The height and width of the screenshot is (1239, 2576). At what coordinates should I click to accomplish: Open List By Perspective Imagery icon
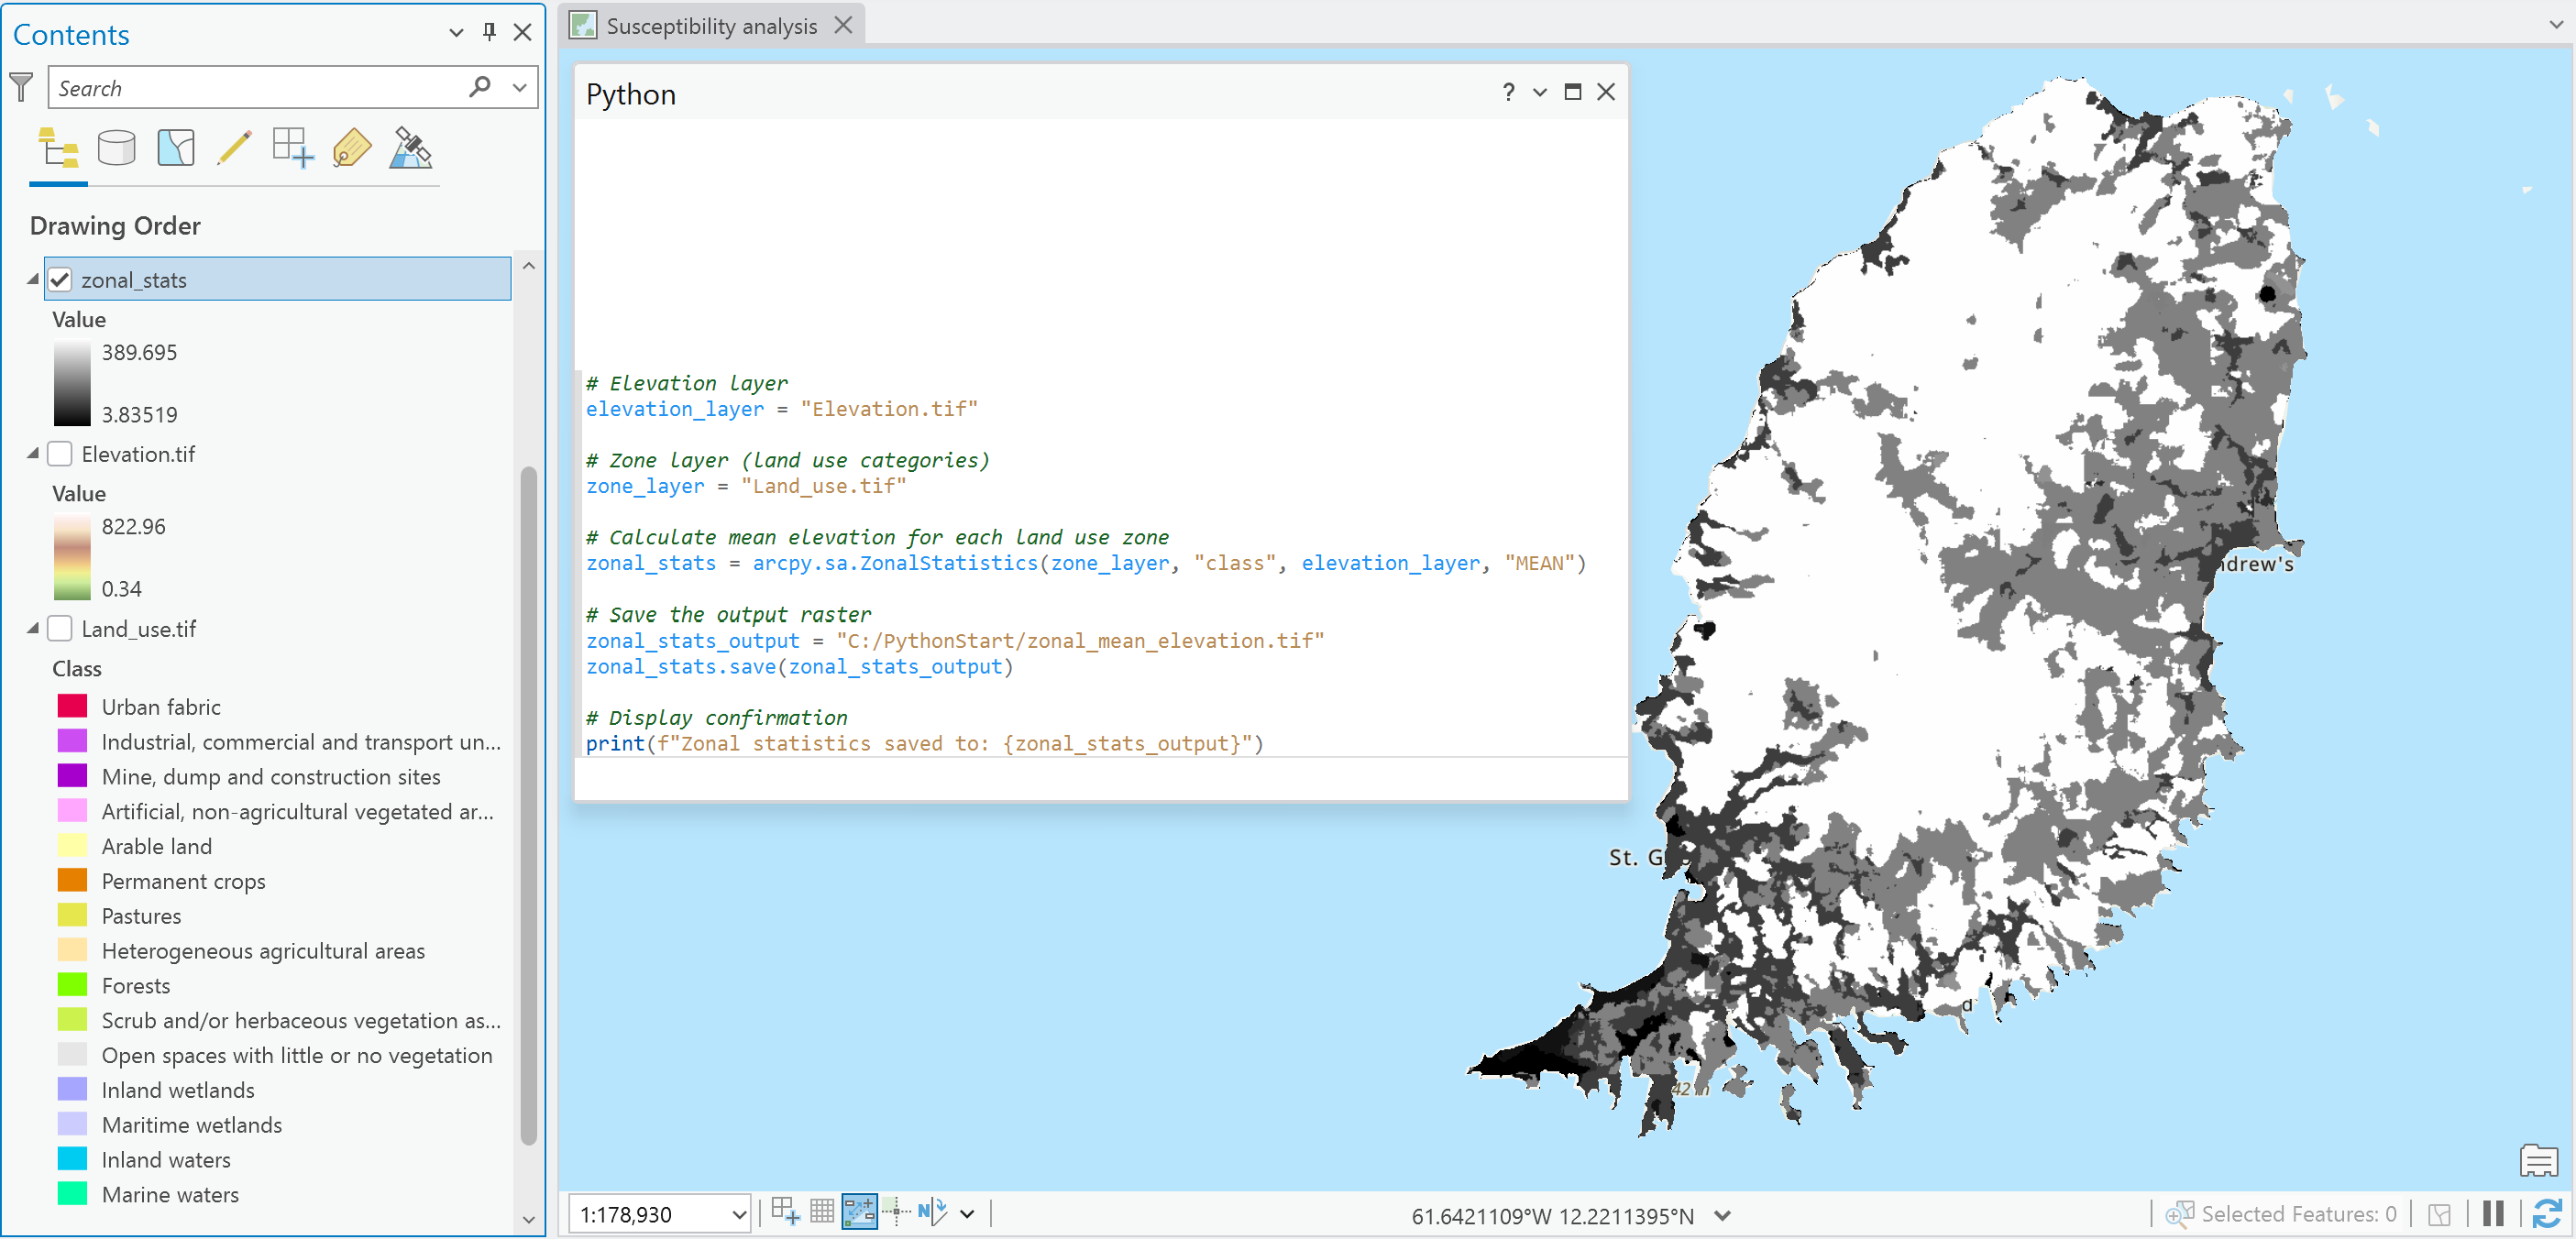pos(410,149)
